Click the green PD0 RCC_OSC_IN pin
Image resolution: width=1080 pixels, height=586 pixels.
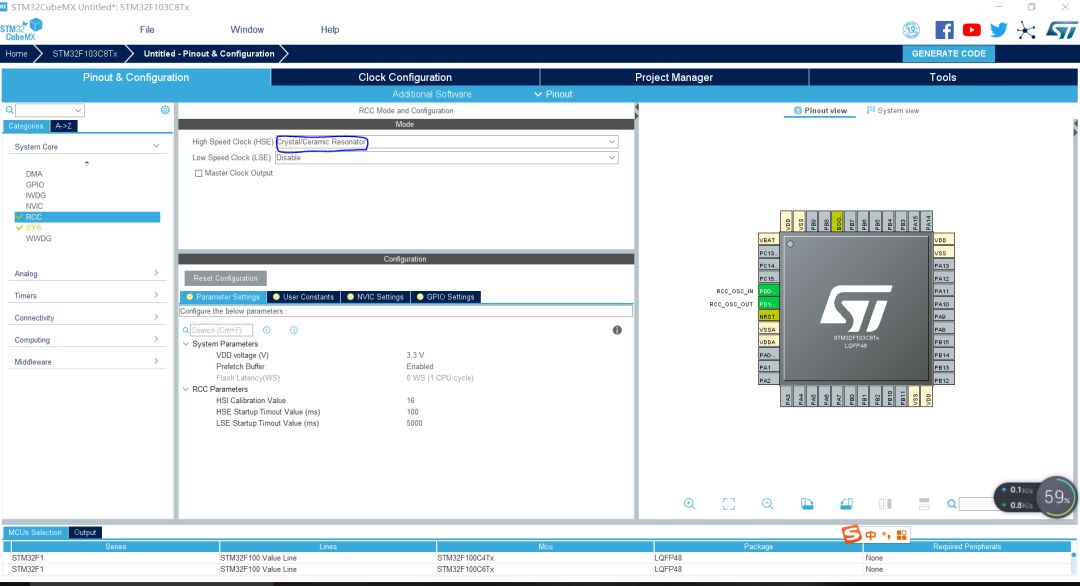click(x=768, y=291)
